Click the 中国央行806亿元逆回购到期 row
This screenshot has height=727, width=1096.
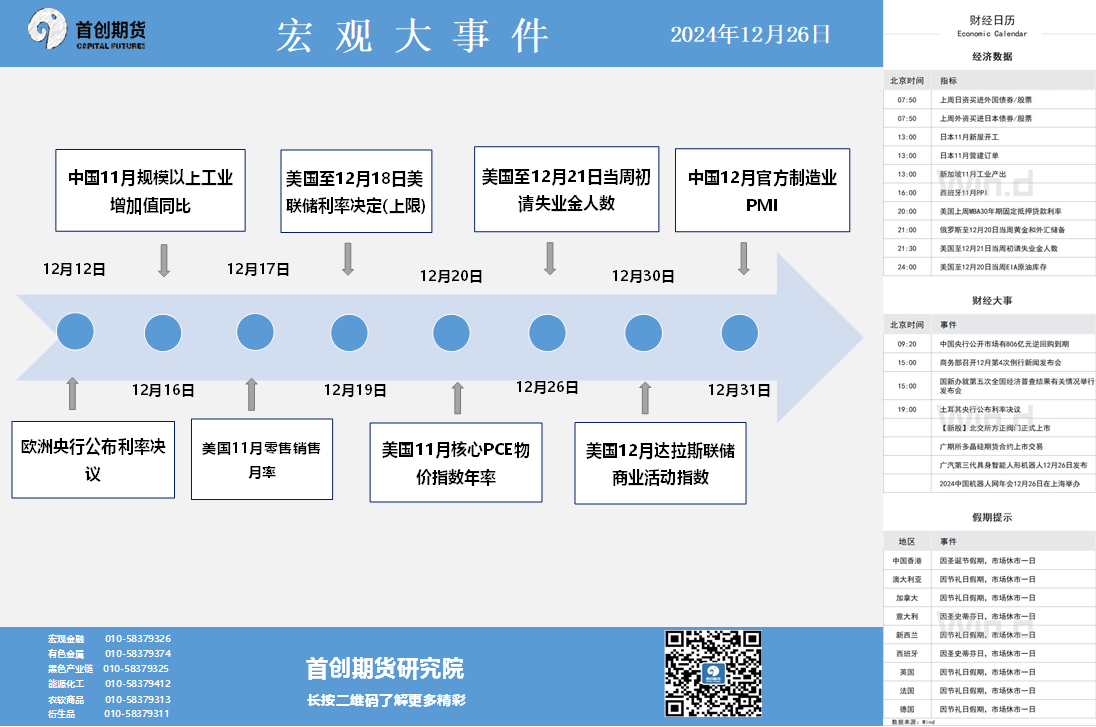[x=990, y=344]
